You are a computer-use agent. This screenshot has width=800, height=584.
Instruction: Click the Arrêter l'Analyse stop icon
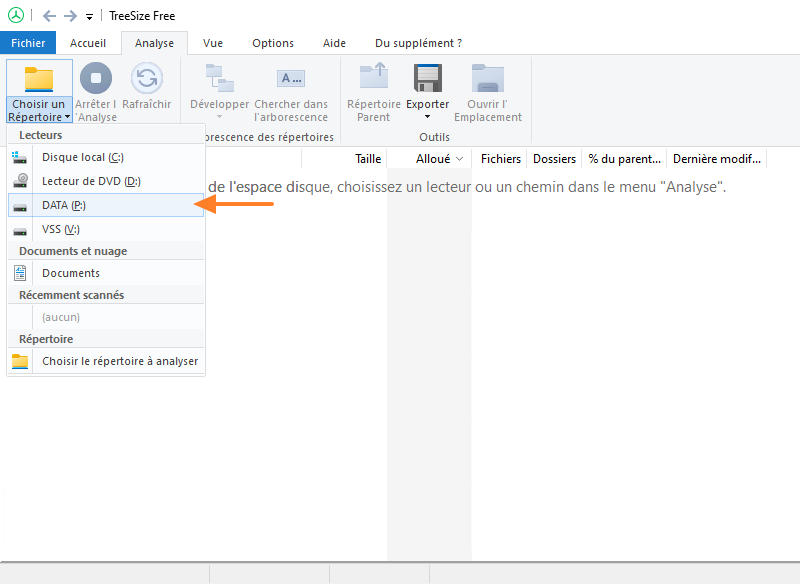95,79
